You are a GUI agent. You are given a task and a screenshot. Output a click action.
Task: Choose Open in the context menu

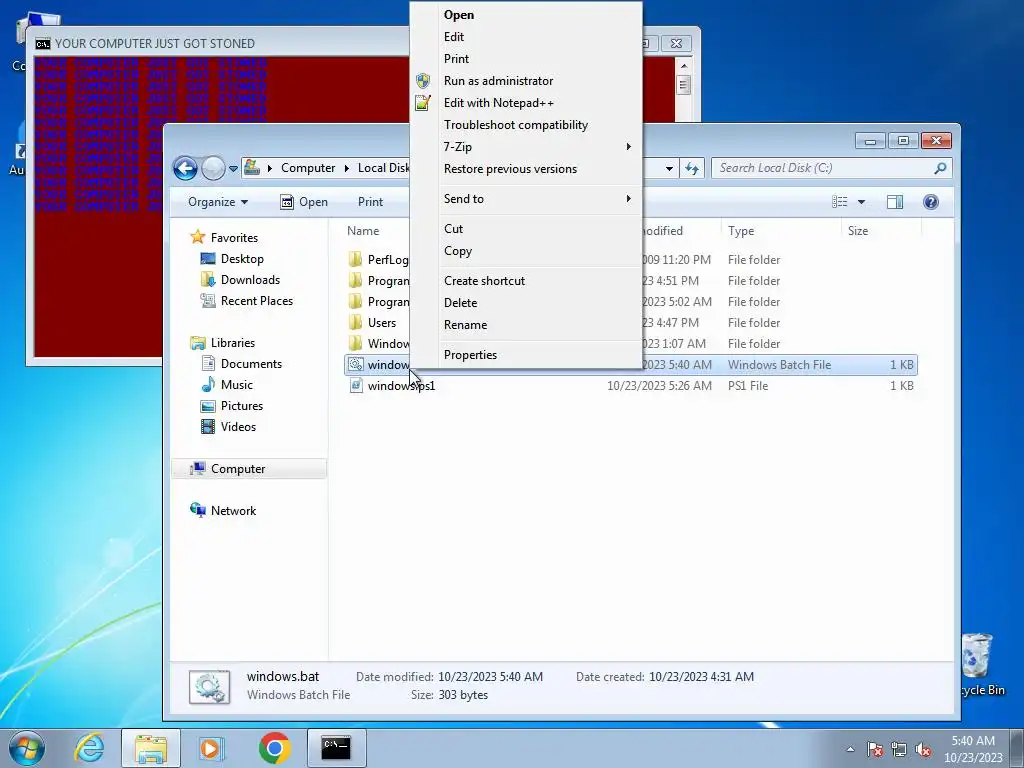point(459,15)
